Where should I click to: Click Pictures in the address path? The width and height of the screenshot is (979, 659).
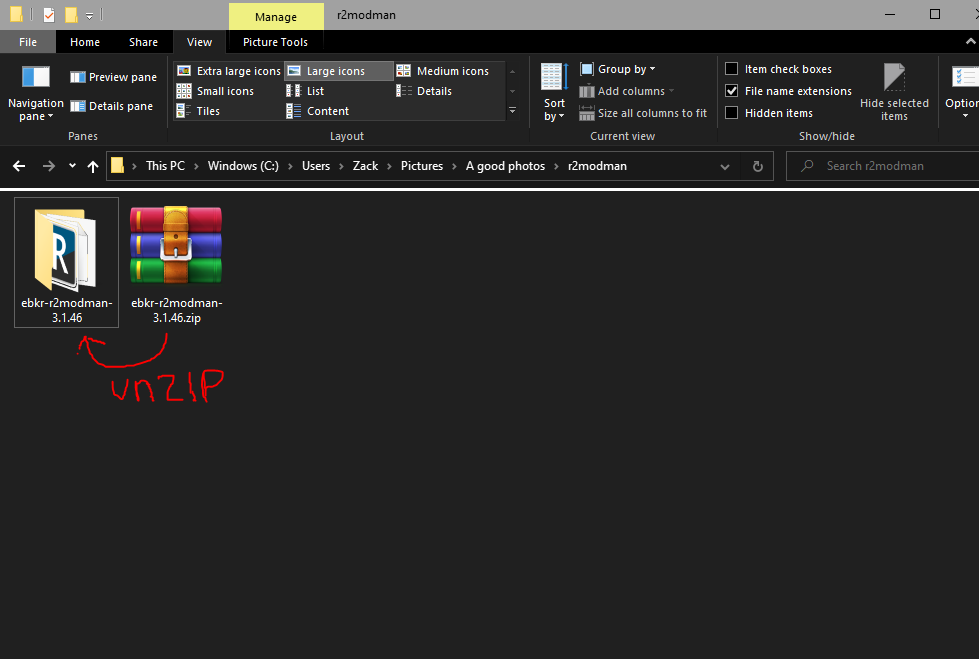click(422, 166)
